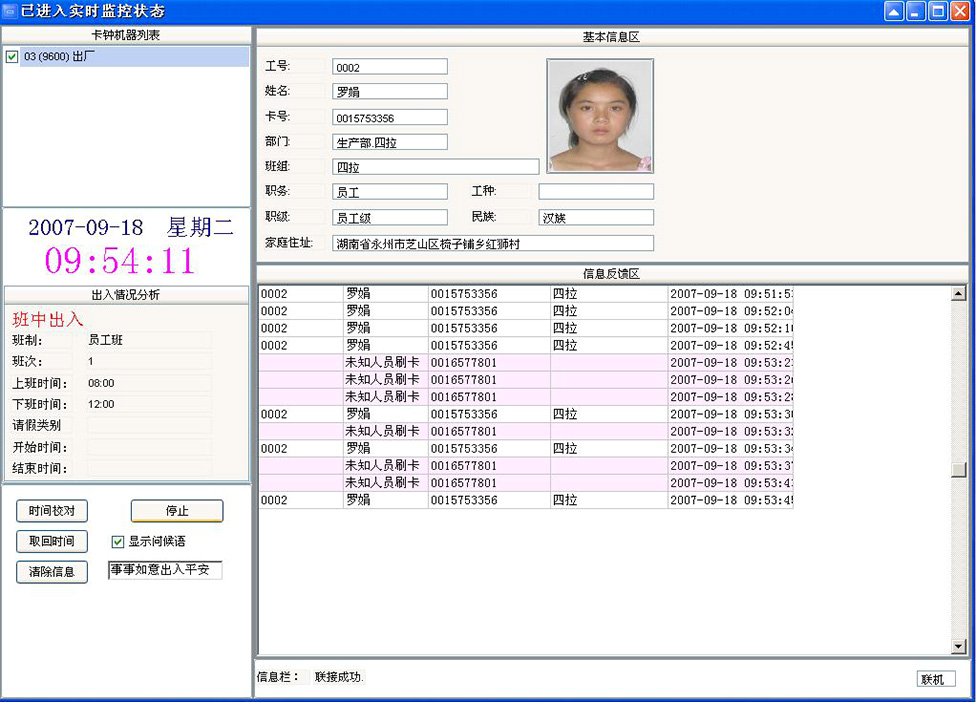Viewport: 976px width, 702px height.
Task: Close the real-time monitoring window
Action: click(961, 11)
